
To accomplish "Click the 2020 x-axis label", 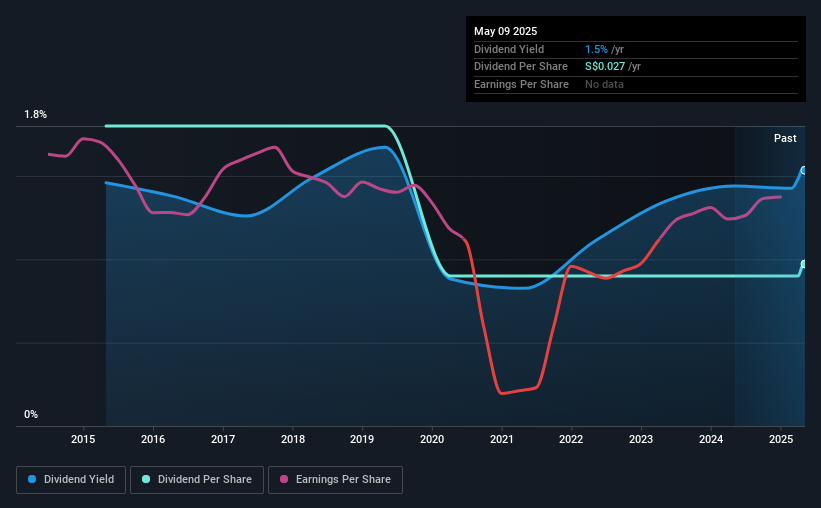I will 432,439.
